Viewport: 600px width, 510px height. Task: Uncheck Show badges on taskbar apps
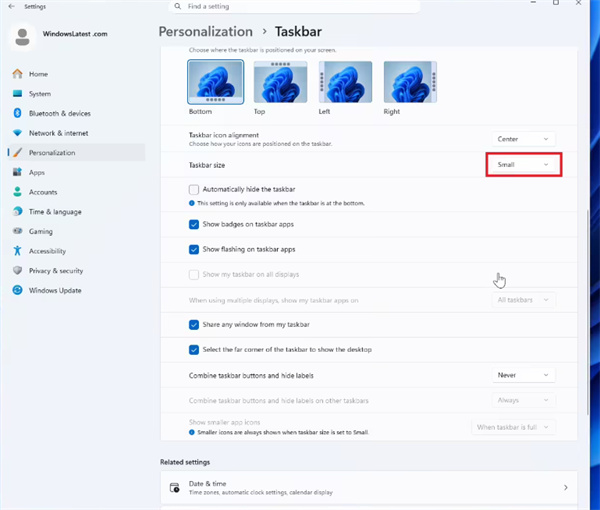[194, 224]
